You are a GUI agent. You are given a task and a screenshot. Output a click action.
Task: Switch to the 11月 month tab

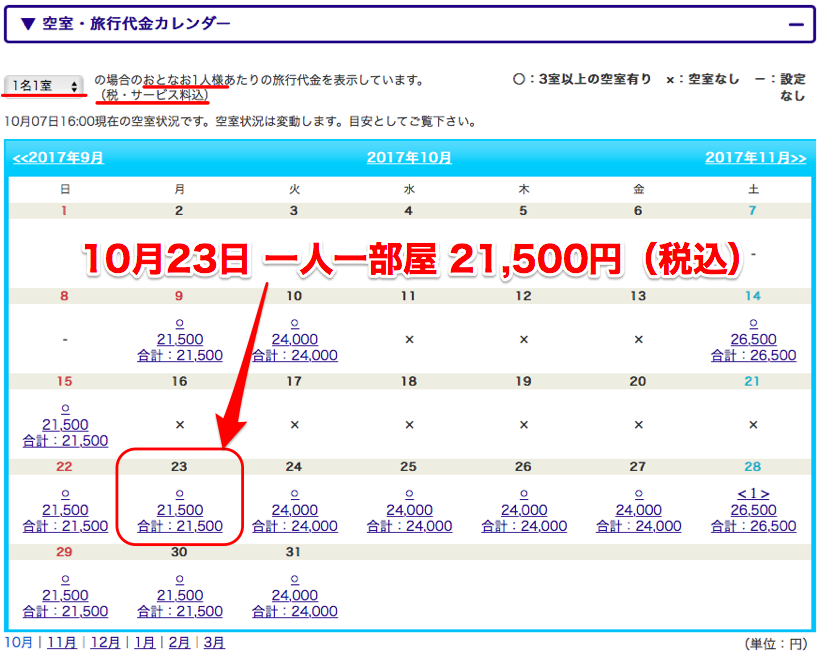click(62, 642)
